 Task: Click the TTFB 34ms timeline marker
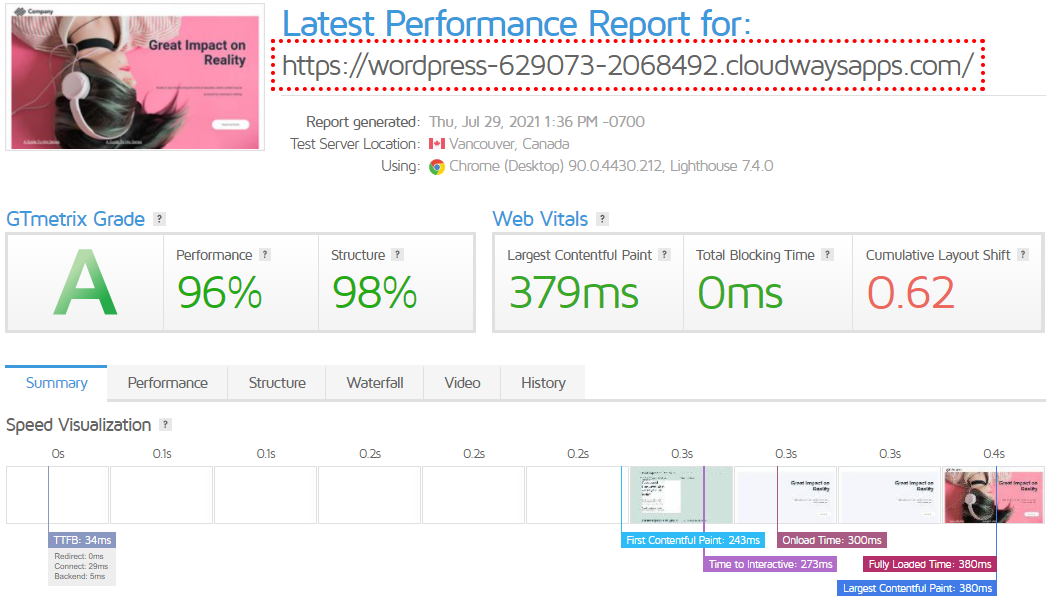pos(81,539)
